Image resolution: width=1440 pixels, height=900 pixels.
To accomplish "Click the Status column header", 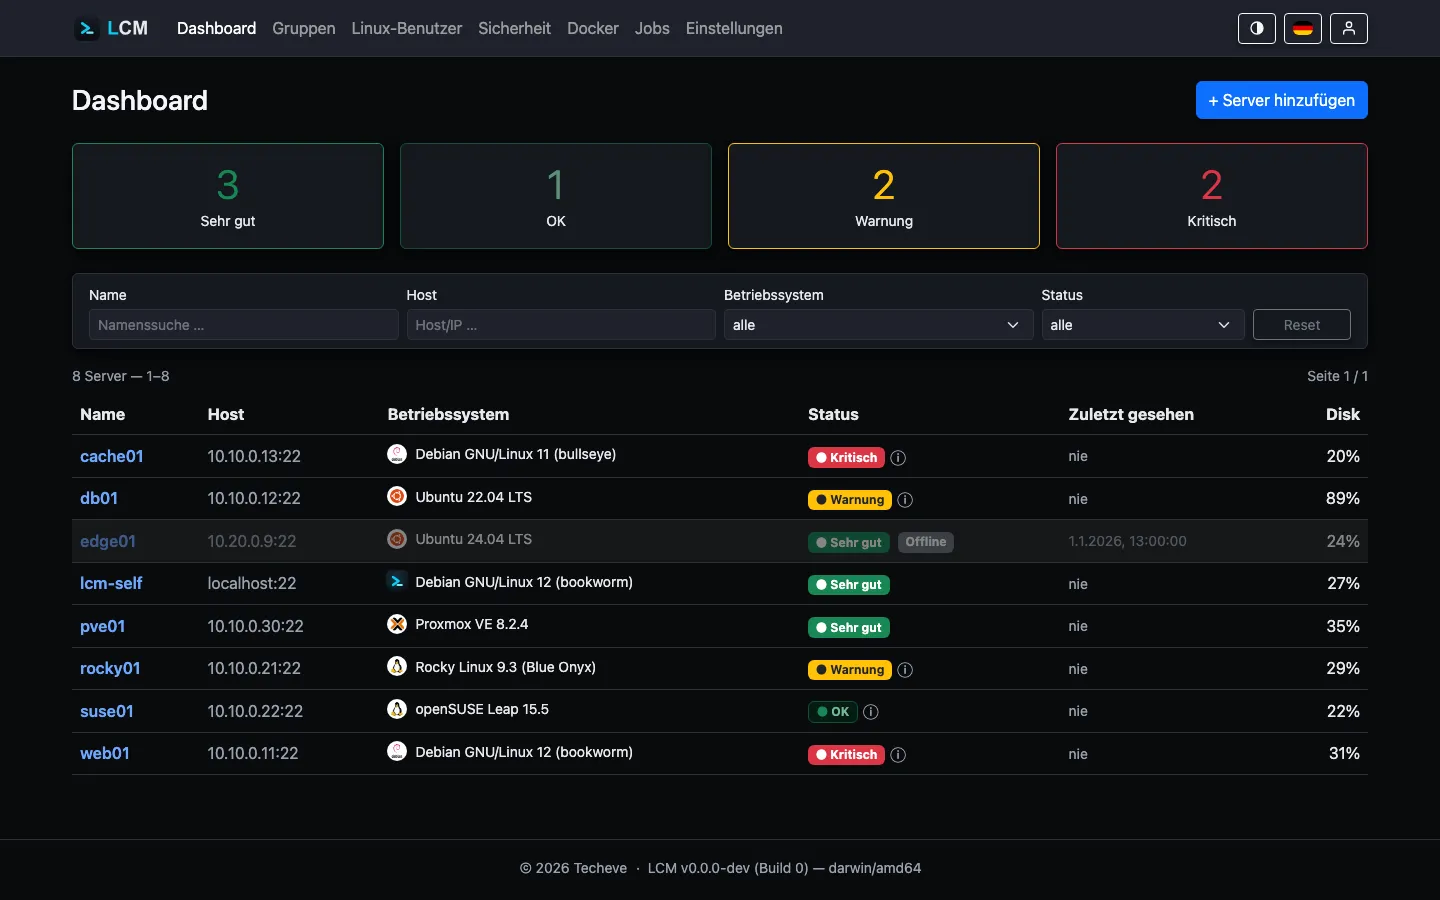I will pos(833,414).
